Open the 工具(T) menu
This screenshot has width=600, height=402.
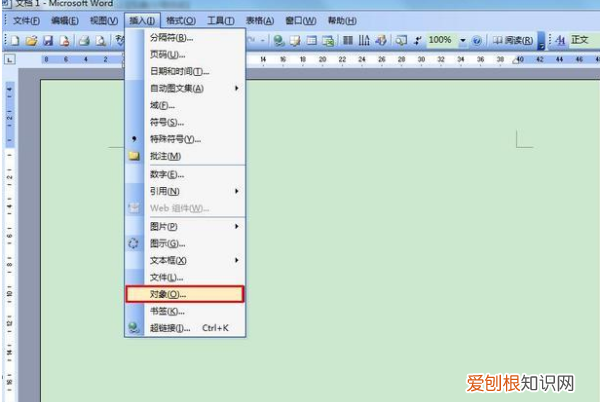221,21
